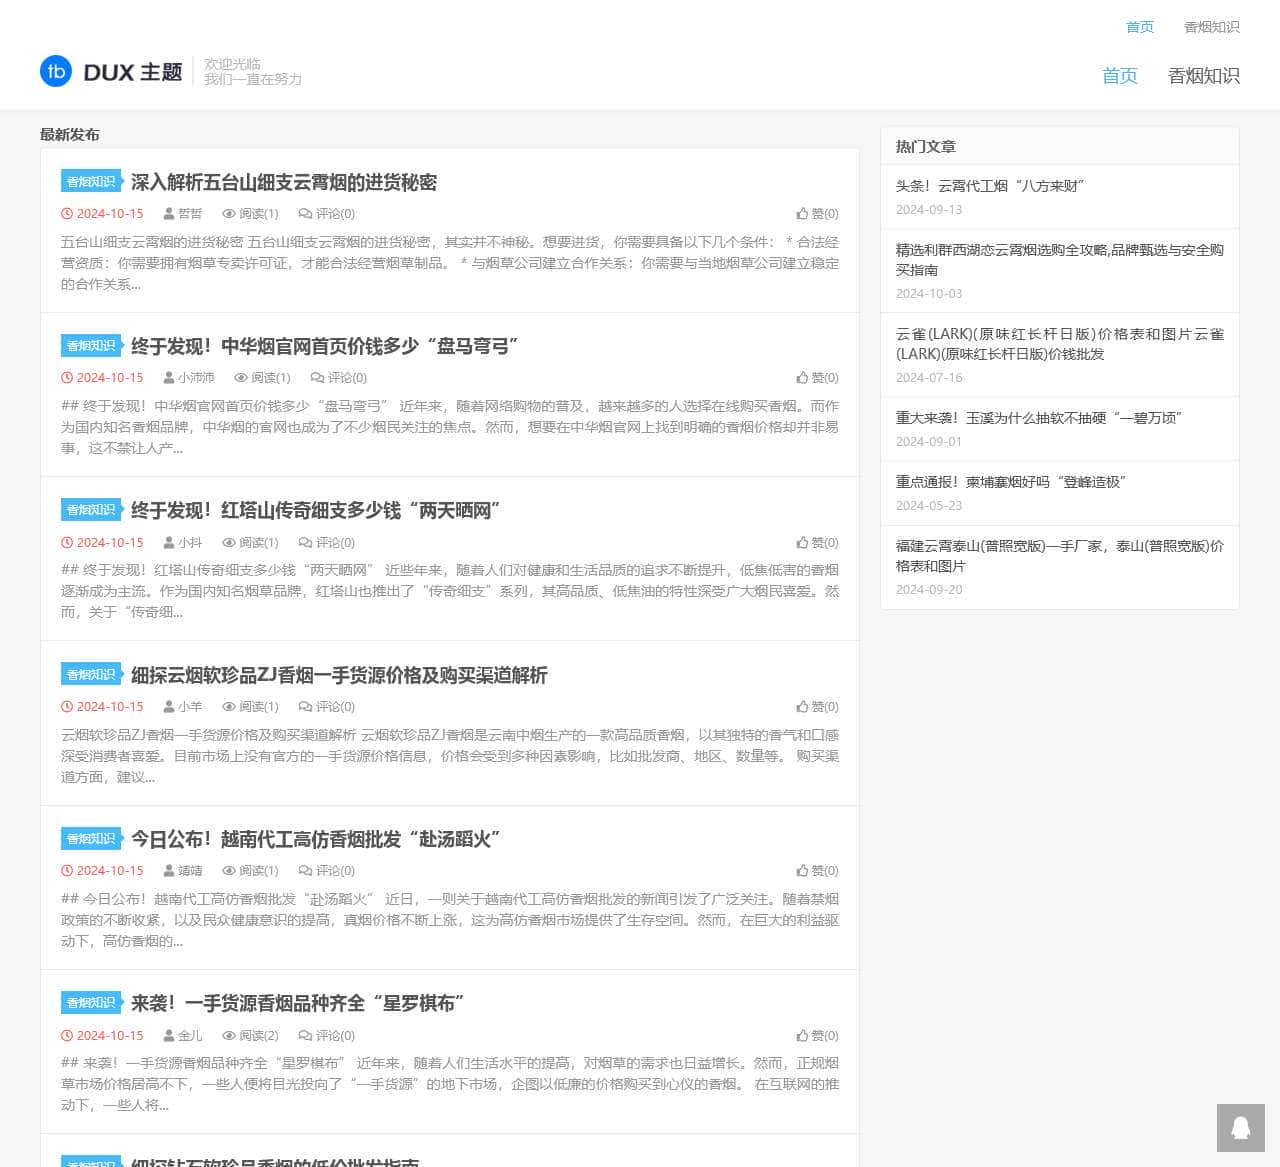Like the 红塔山传奇细支 article via thumbs-up

tap(802, 543)
